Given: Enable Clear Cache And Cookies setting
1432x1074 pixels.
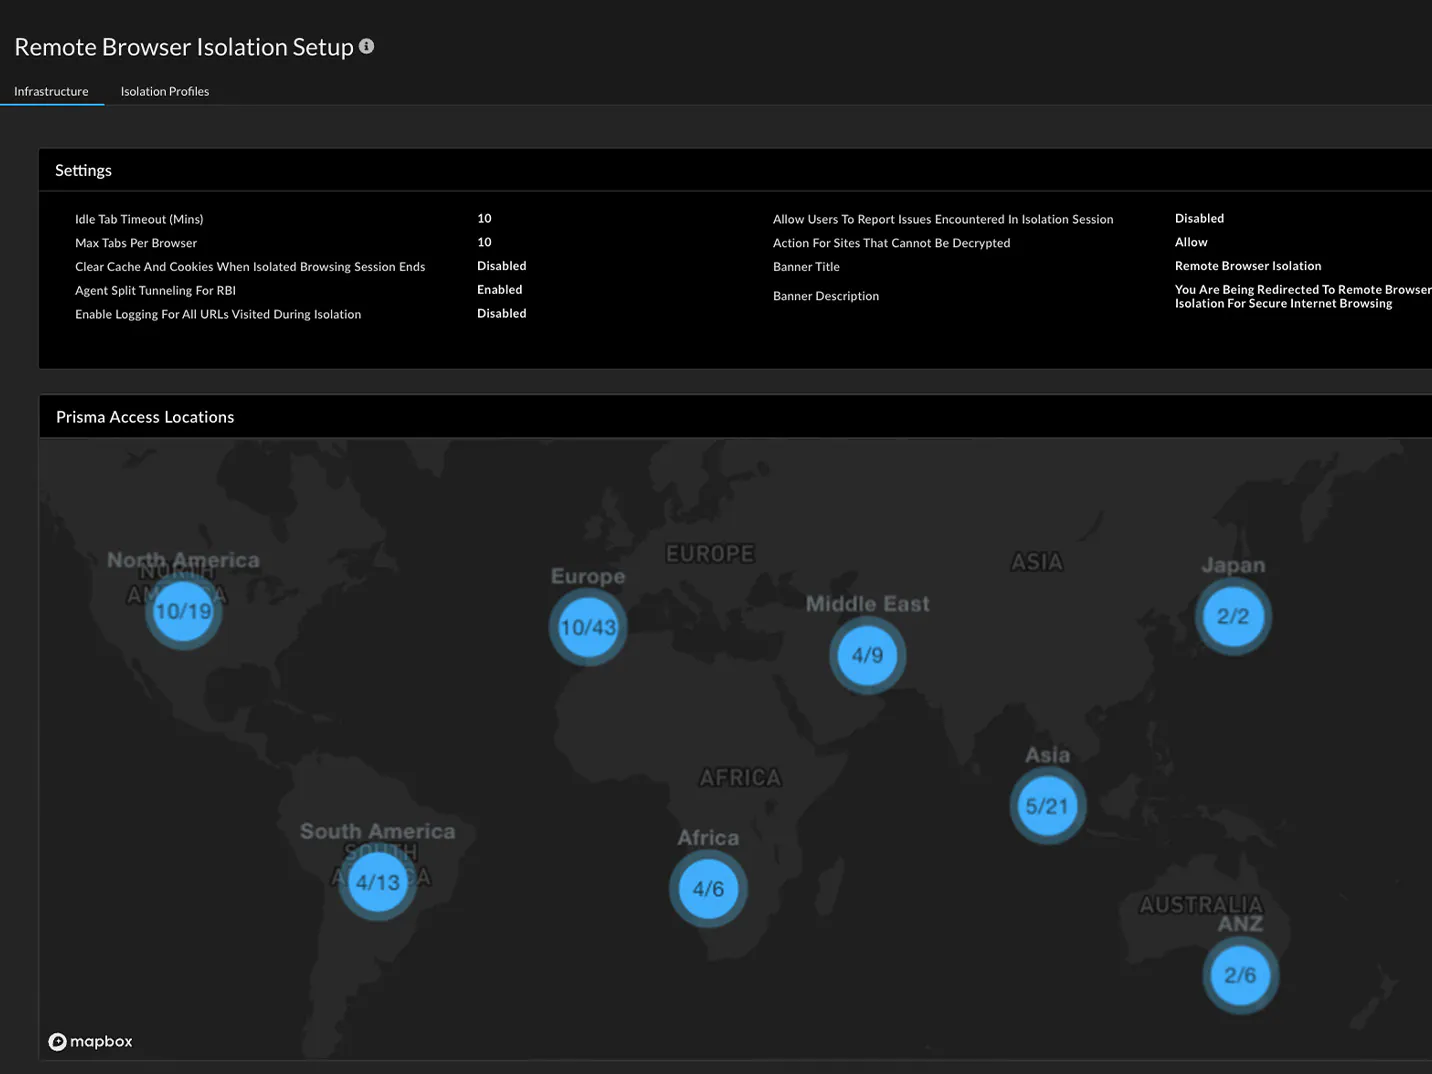Looking at the screenshot, I should coord(501,265).
